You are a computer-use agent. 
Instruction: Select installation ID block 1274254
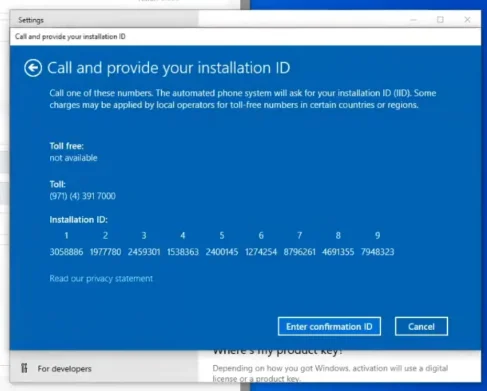(x=261, y=252)
